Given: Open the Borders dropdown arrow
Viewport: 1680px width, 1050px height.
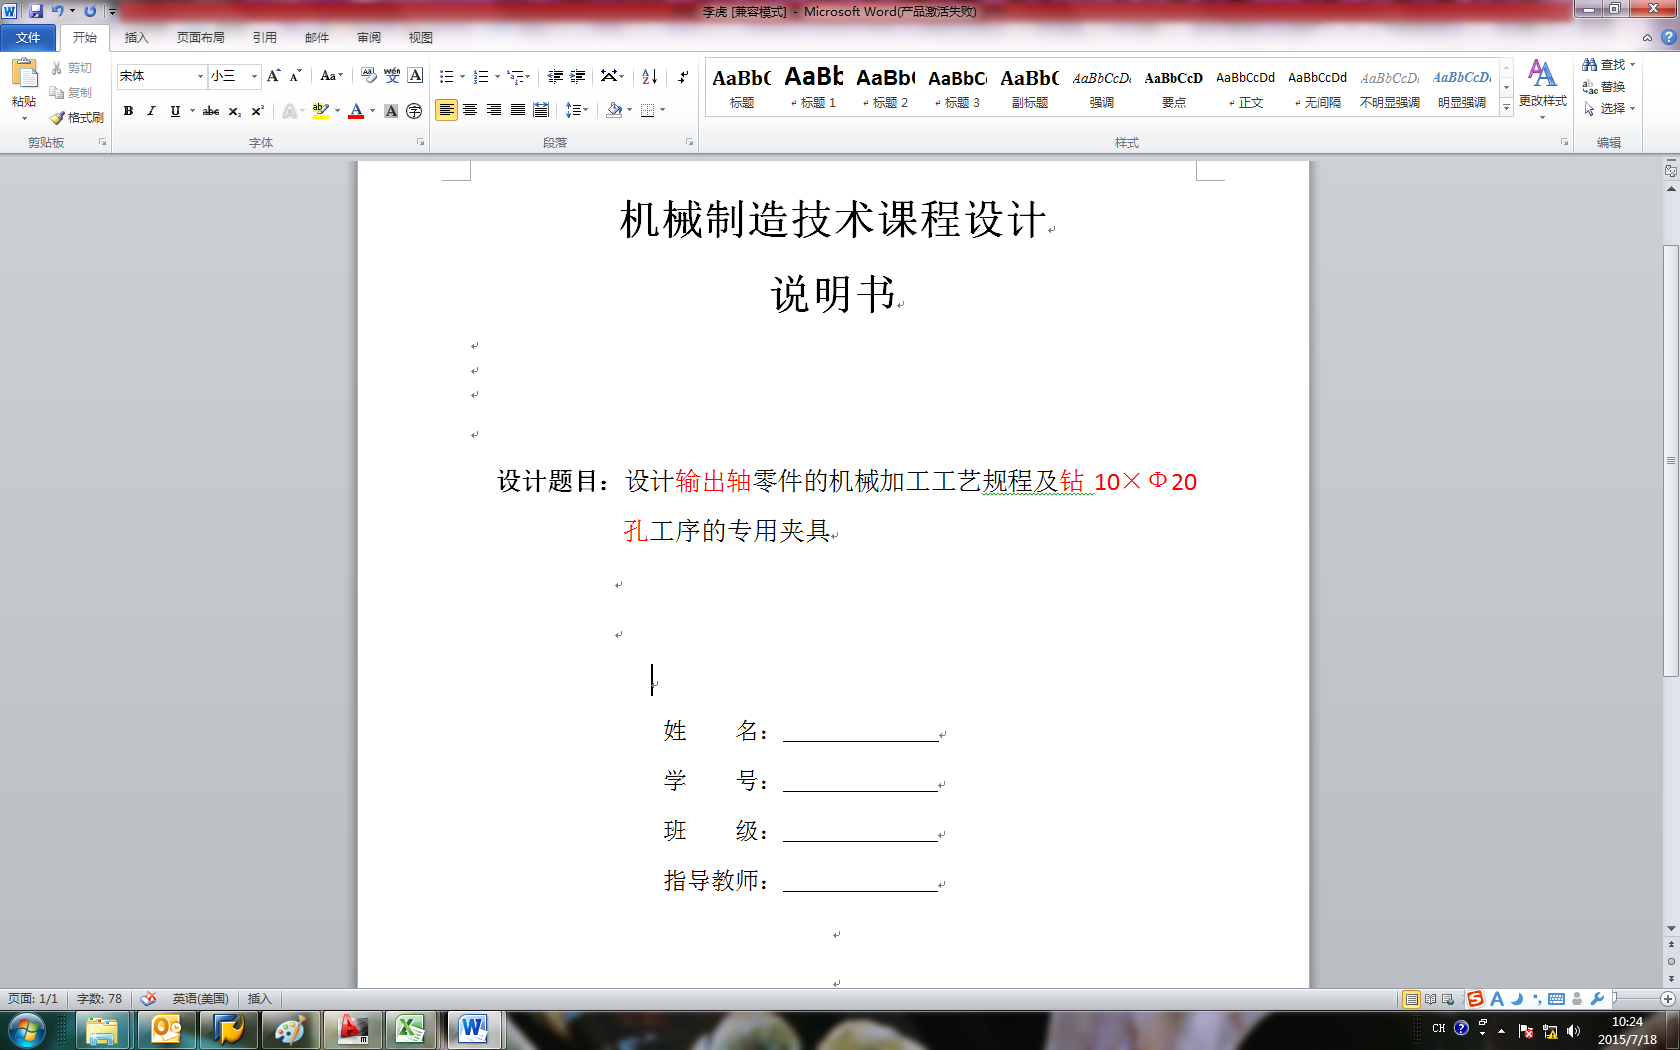Looking at the screenshot, I should pos(663,110).
